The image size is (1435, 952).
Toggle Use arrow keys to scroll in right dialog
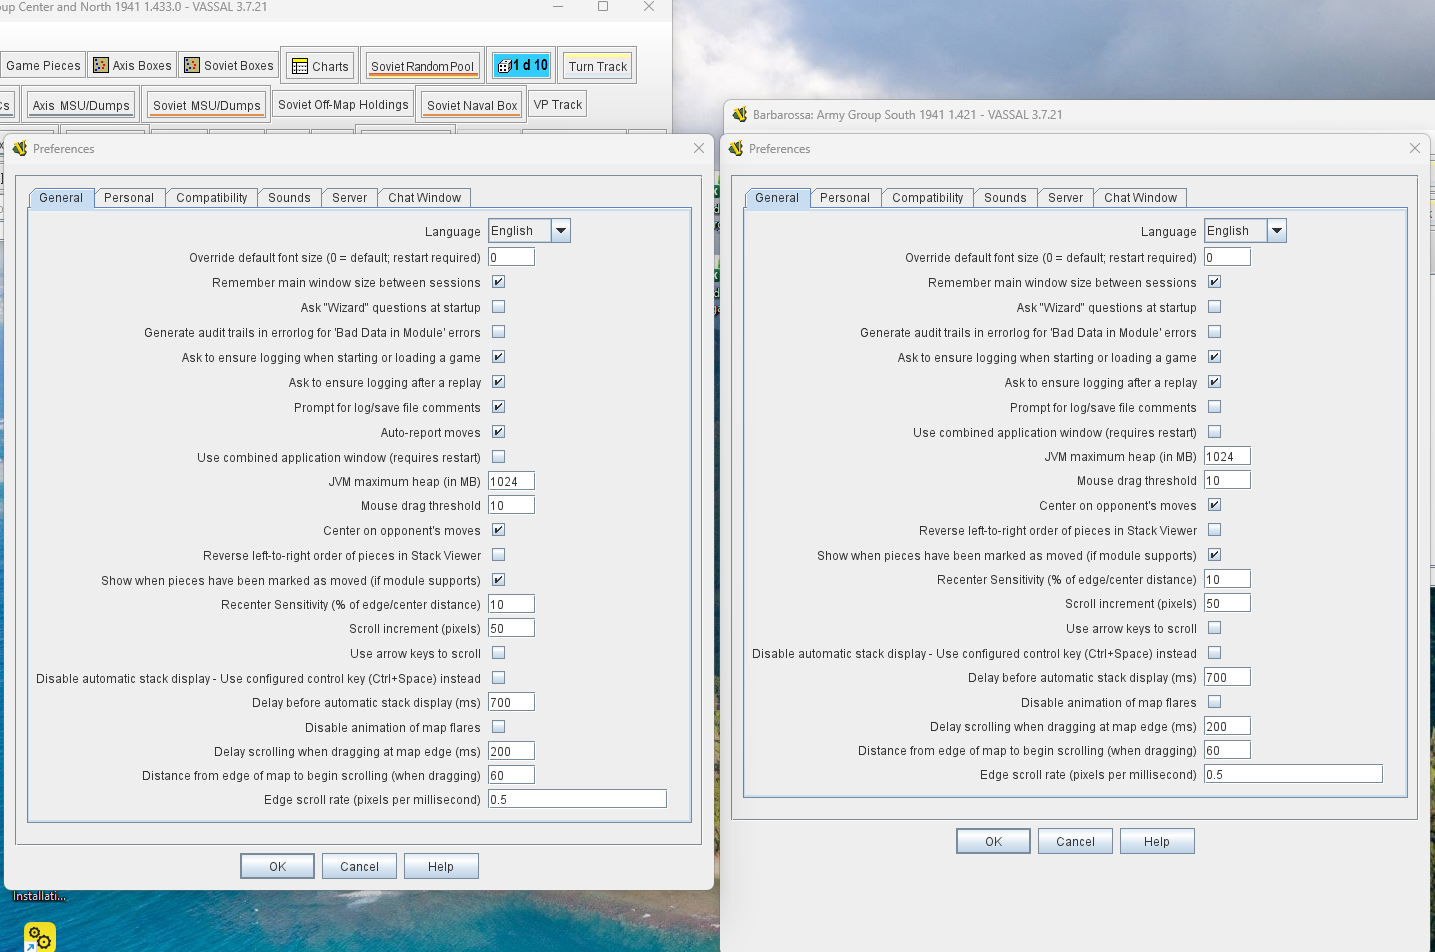pyautogui.click(x=1214, y=628)
